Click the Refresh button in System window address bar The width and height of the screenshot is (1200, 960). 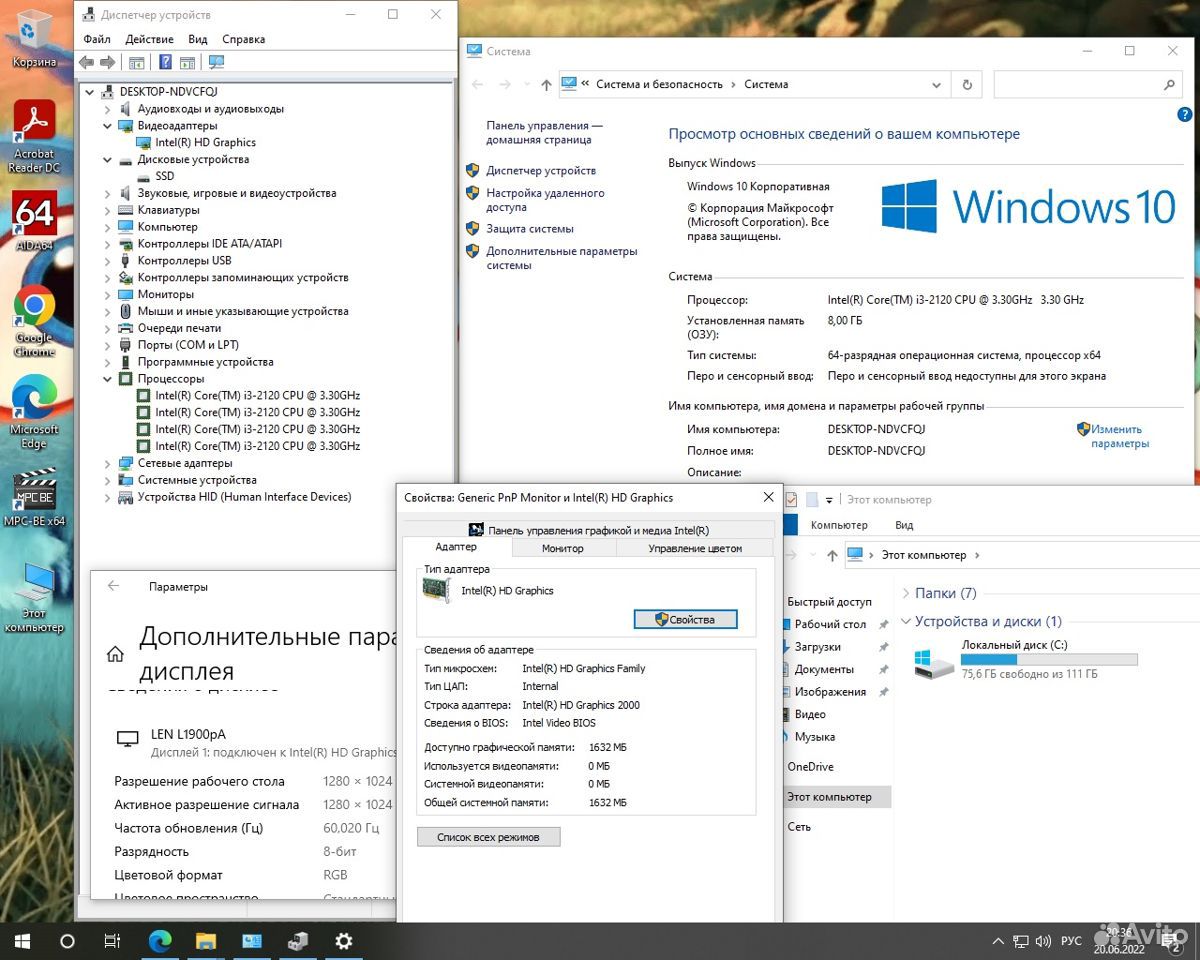[x=966, y=84]
